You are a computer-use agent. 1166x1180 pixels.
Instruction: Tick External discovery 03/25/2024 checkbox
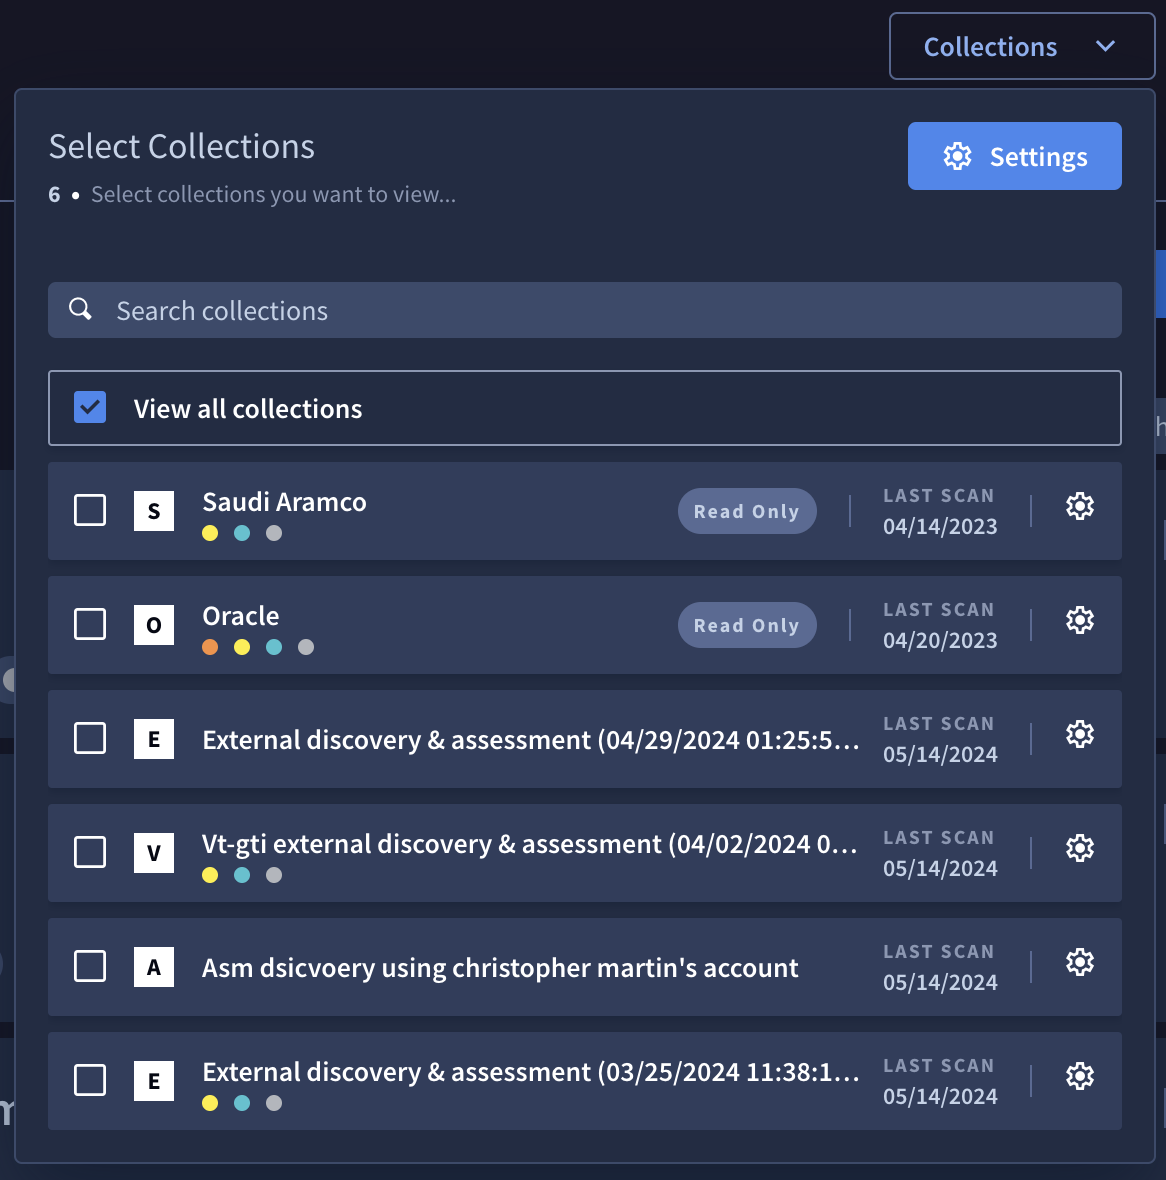tap(90, 1080)
